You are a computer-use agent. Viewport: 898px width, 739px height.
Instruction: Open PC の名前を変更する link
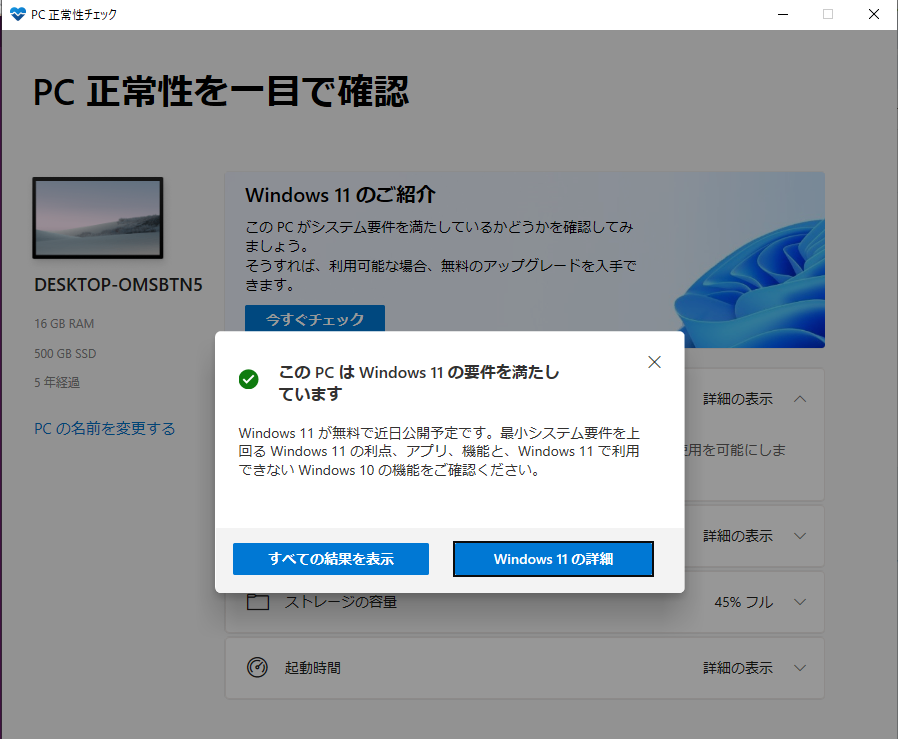tap(105, 429)
